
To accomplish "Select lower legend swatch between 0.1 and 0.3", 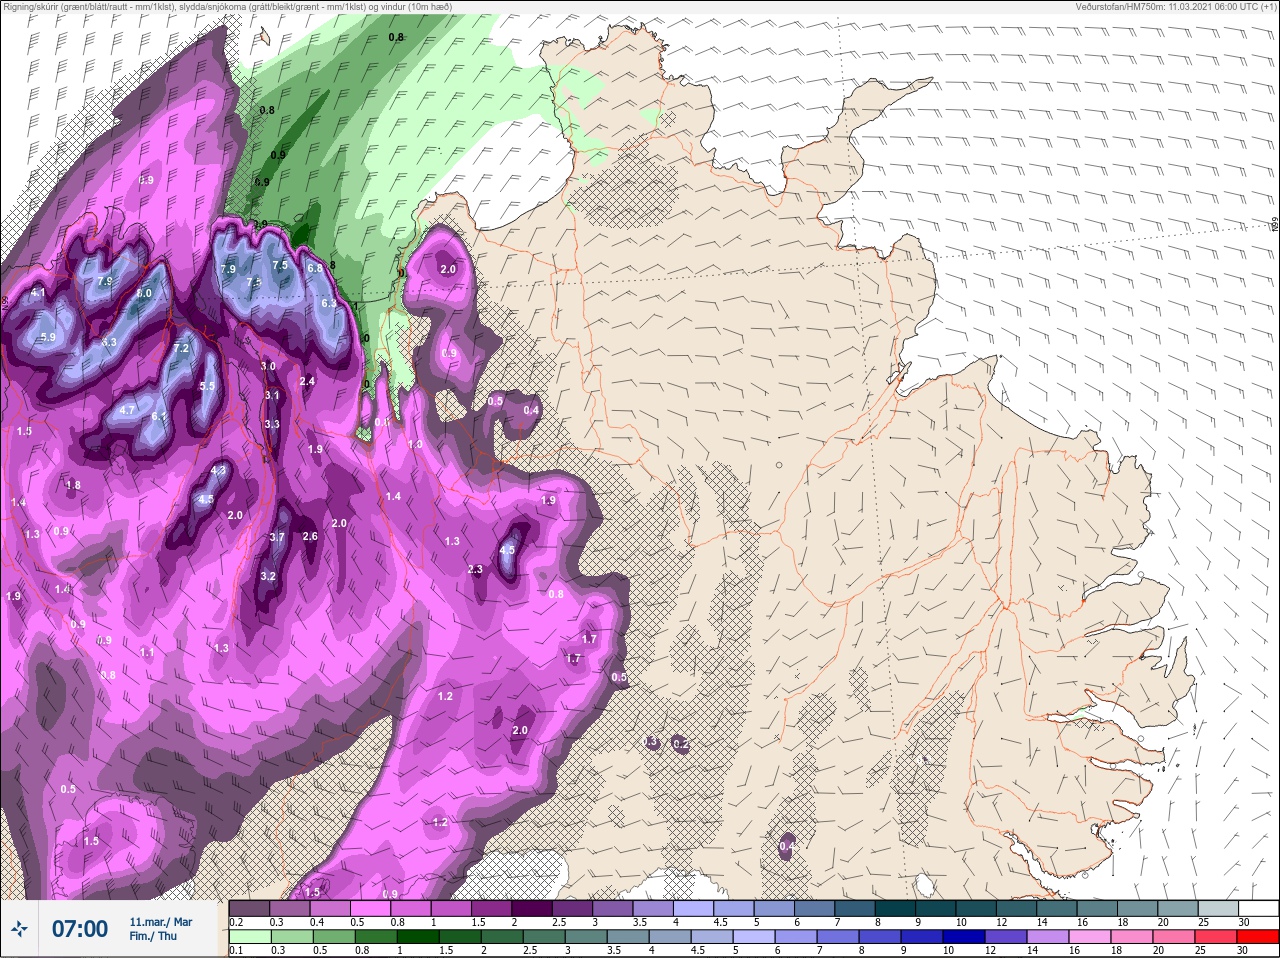I will click(x=249, y=936).
